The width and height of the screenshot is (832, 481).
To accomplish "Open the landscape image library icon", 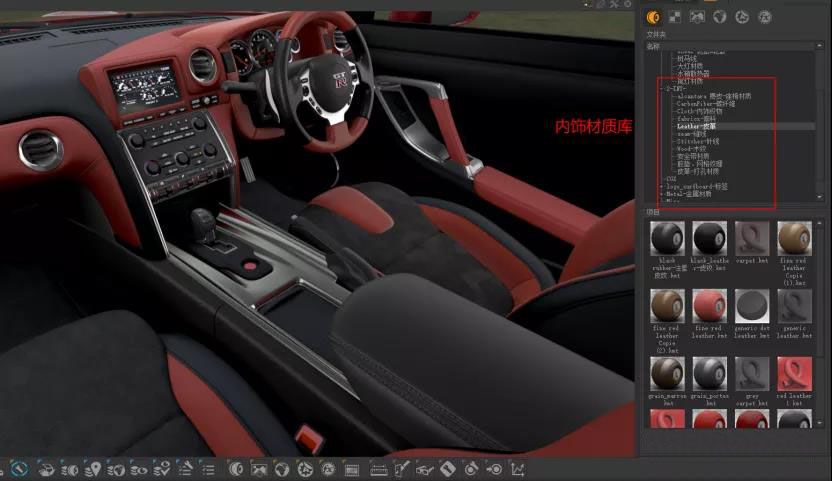I will point(697,16).
